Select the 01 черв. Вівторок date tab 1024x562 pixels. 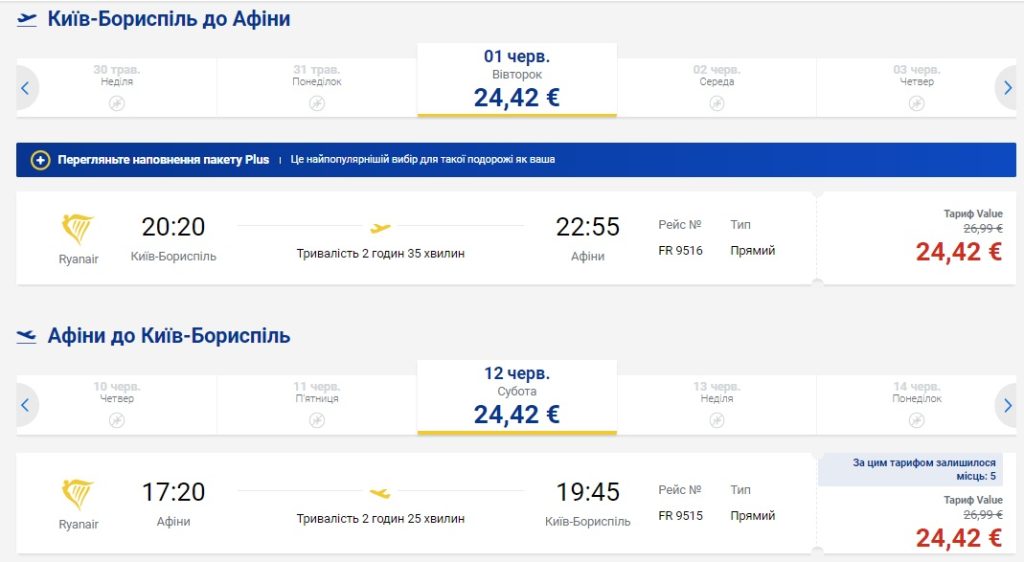click(517, 80)
